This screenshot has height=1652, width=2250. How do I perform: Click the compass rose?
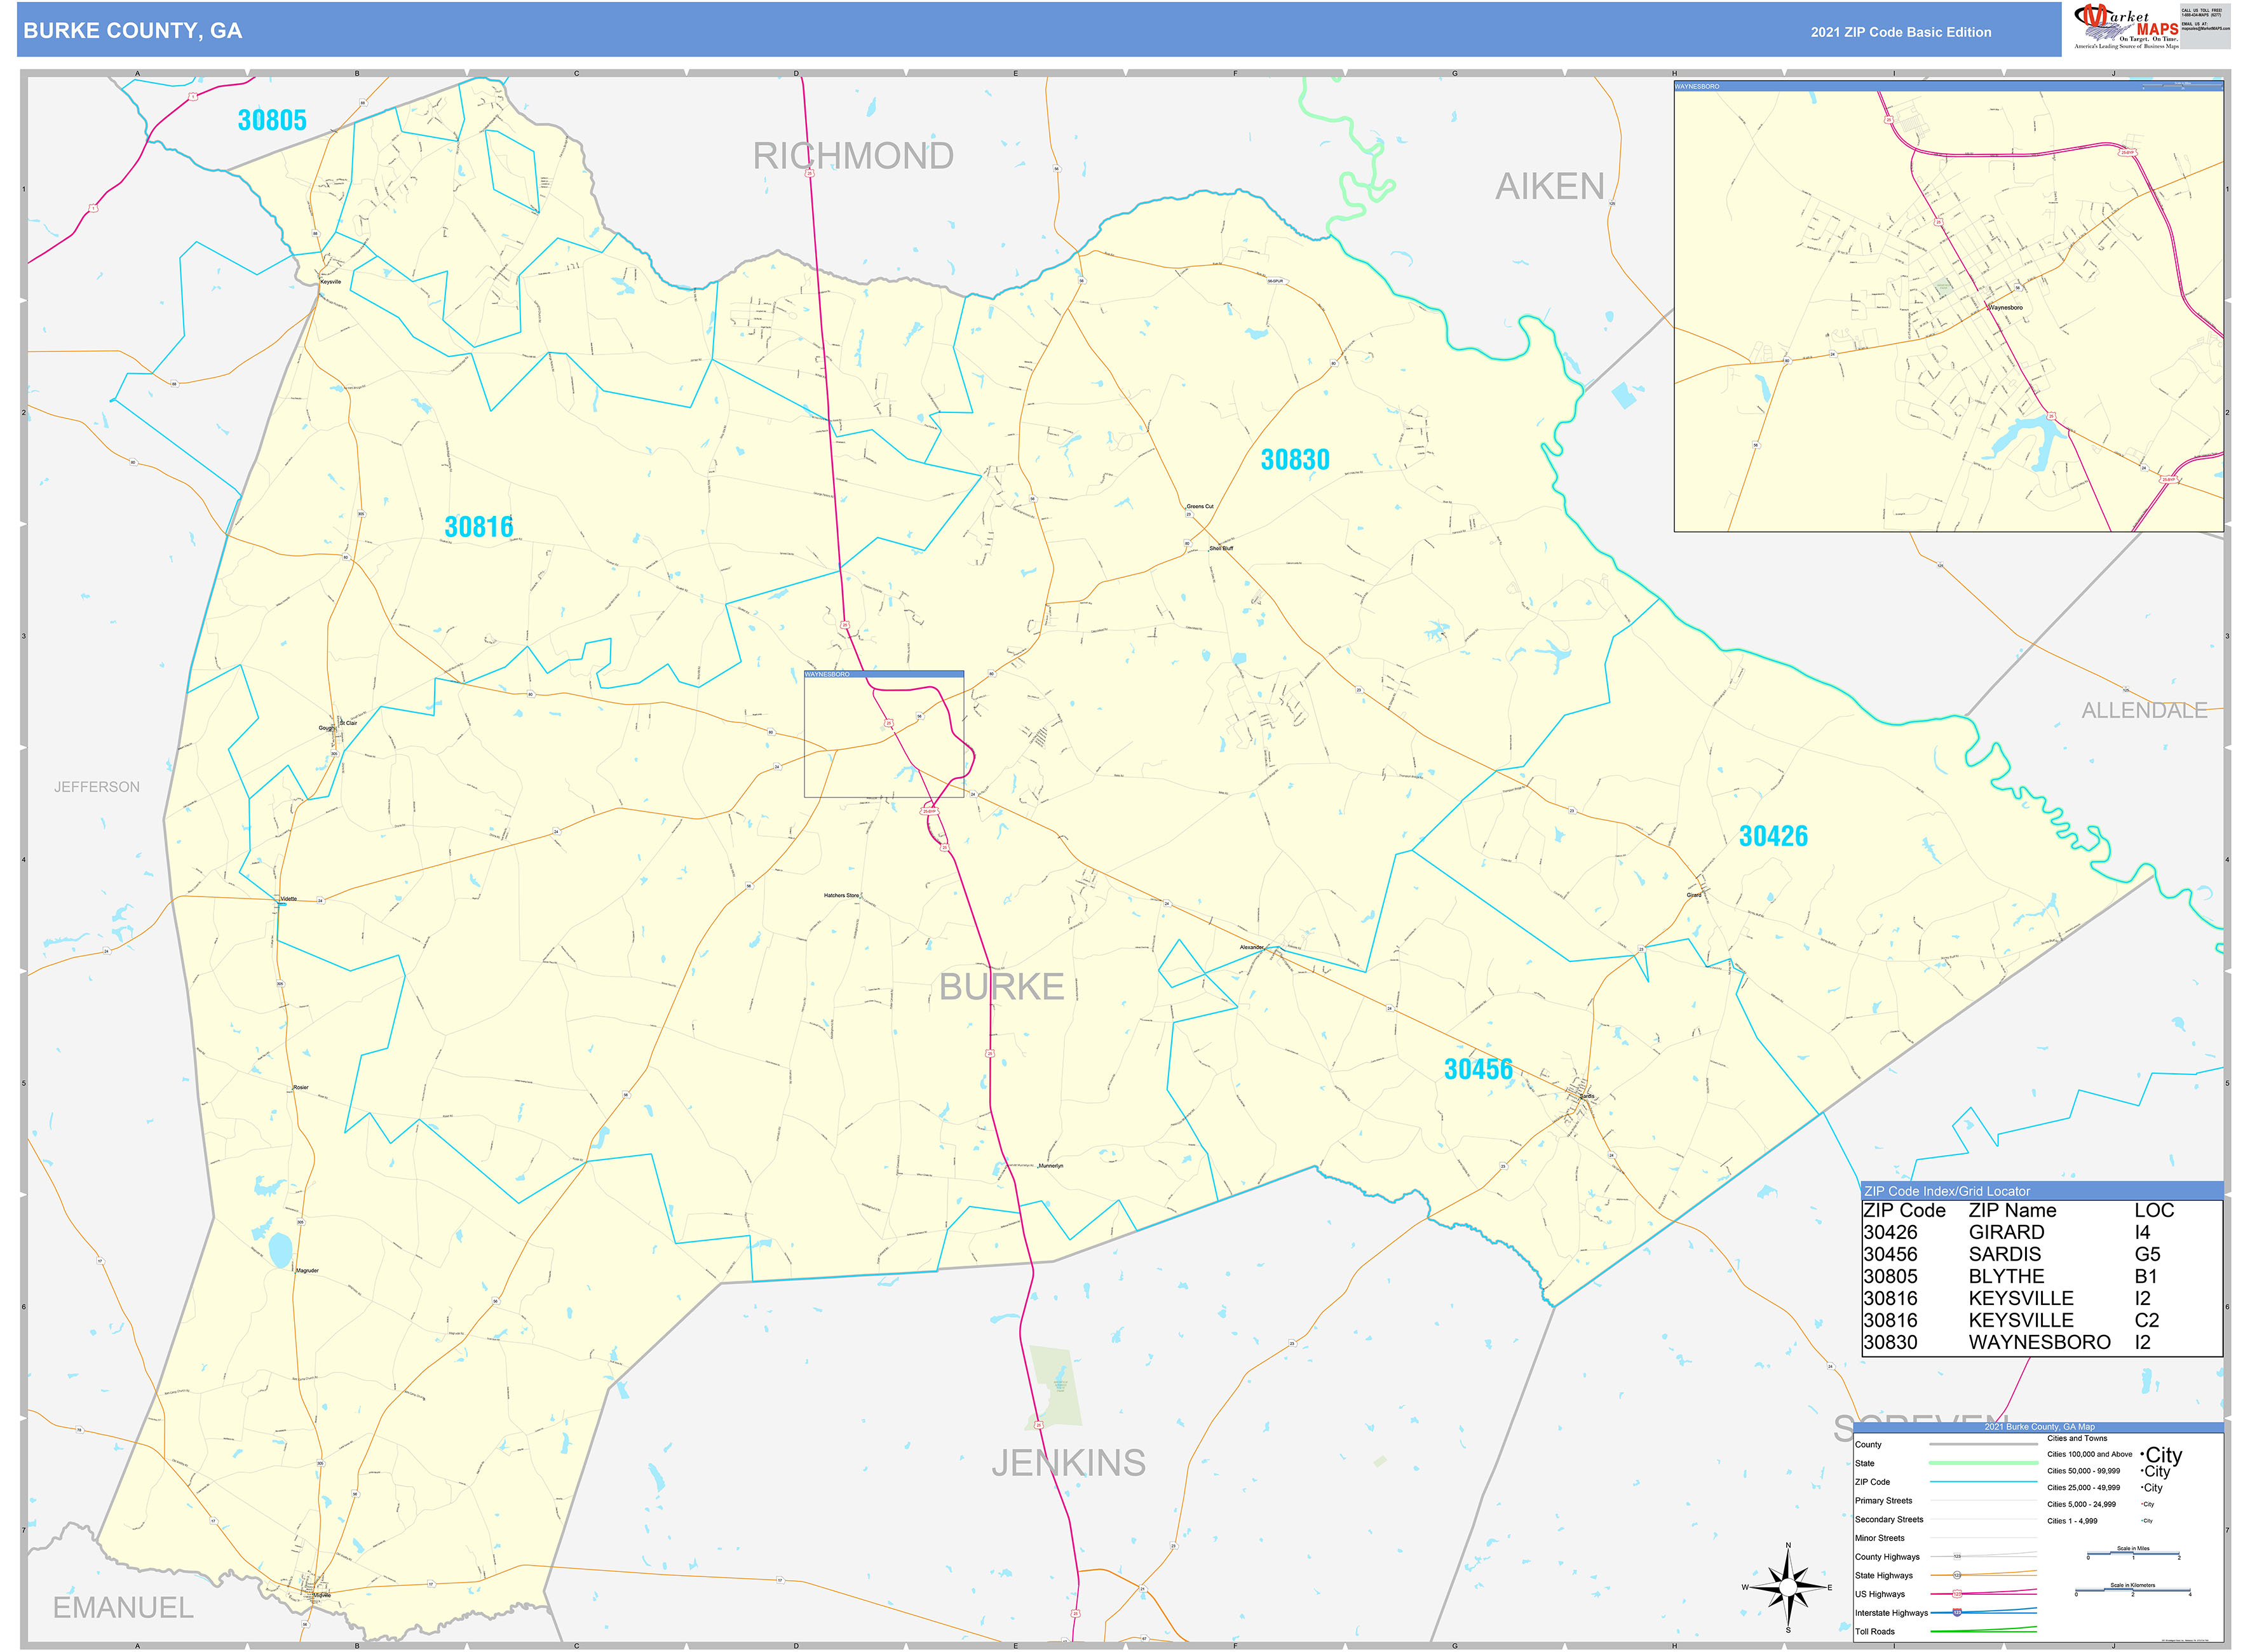(x=1787, y=1587)
